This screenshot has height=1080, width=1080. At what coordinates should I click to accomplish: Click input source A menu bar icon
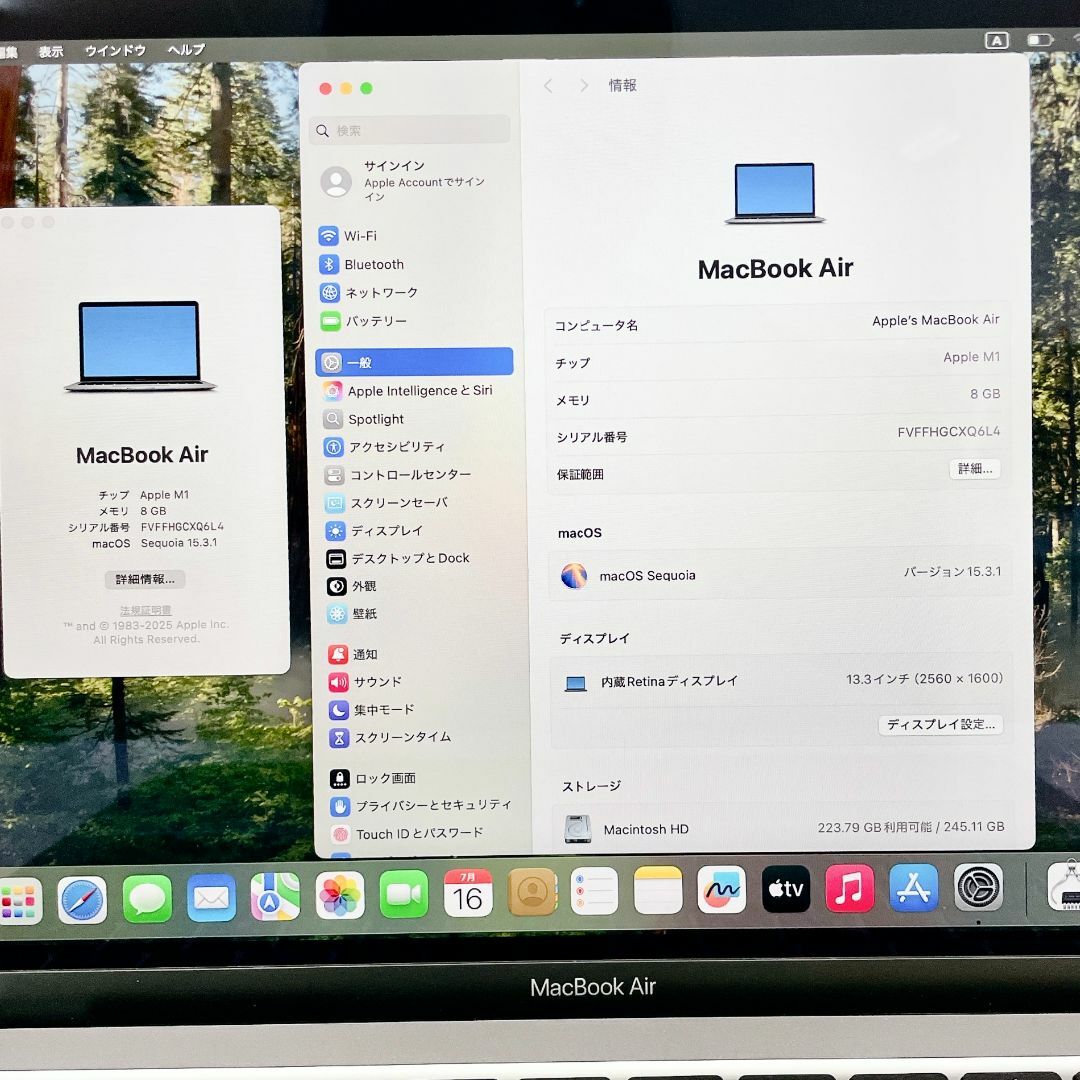997,41
